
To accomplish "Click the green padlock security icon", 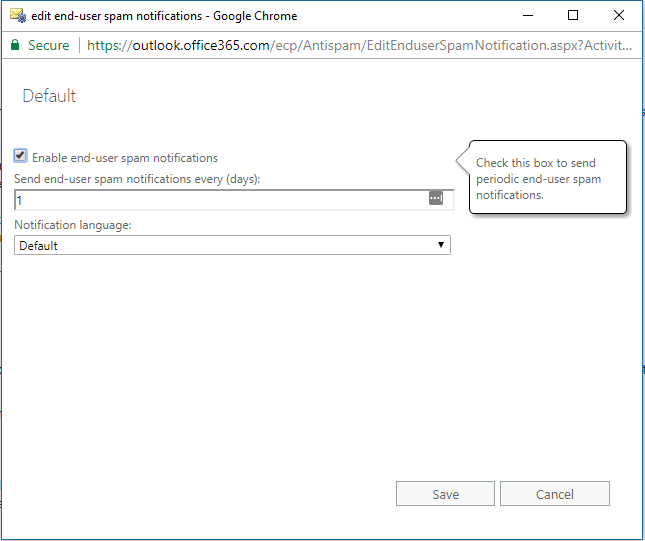I will (15, 44).
